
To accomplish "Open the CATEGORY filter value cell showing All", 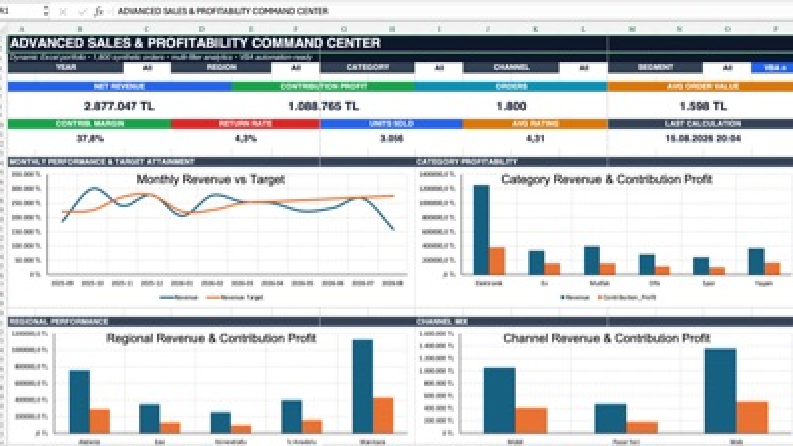I will 438,68.
